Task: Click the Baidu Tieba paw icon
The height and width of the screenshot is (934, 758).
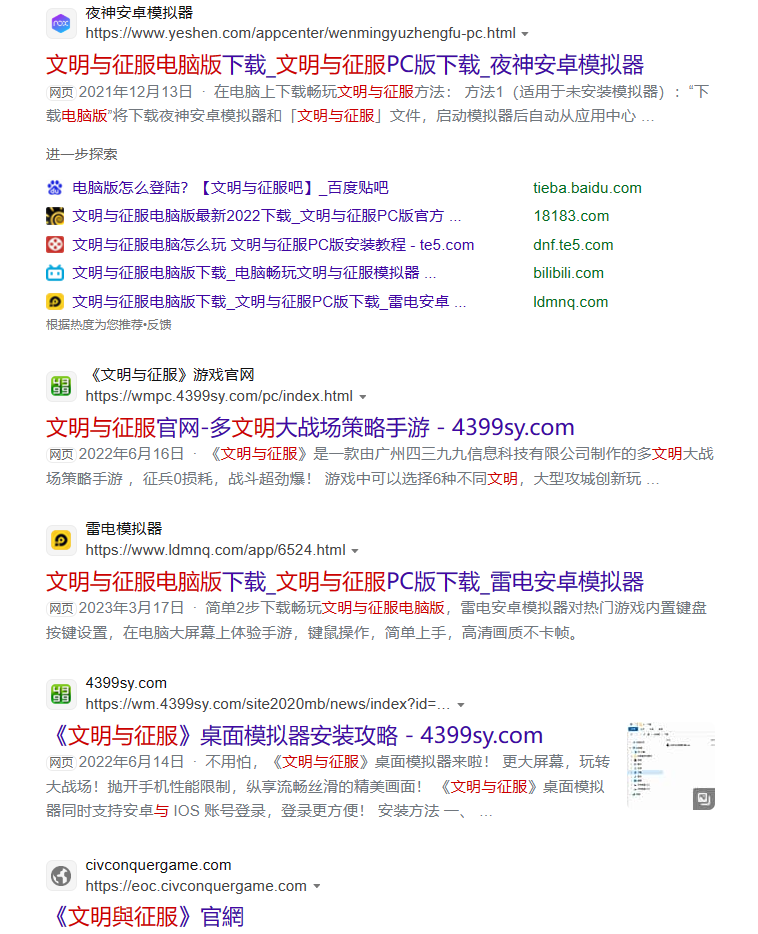Action: pos(55,188)
